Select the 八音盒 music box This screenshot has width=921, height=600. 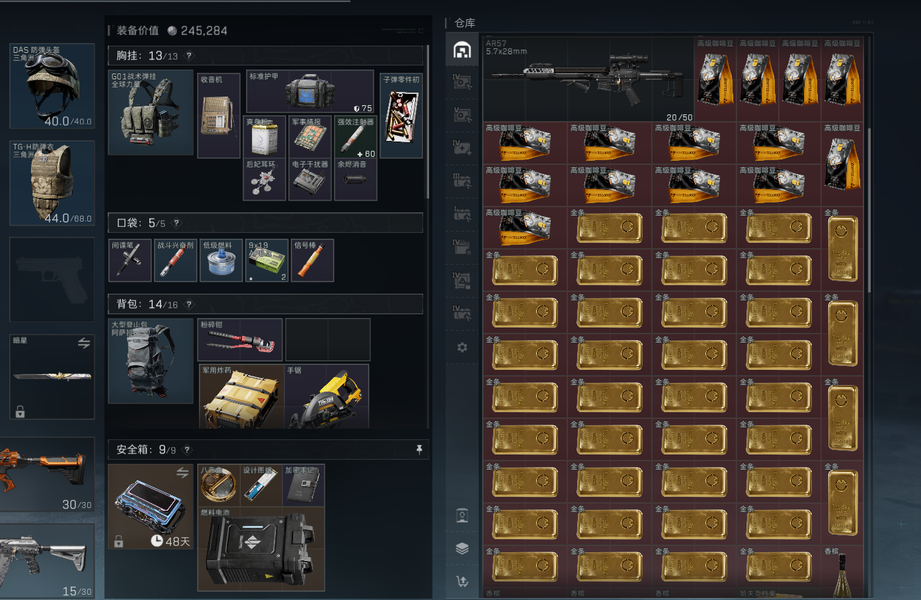pyautogui.click(x=219, y=485)
